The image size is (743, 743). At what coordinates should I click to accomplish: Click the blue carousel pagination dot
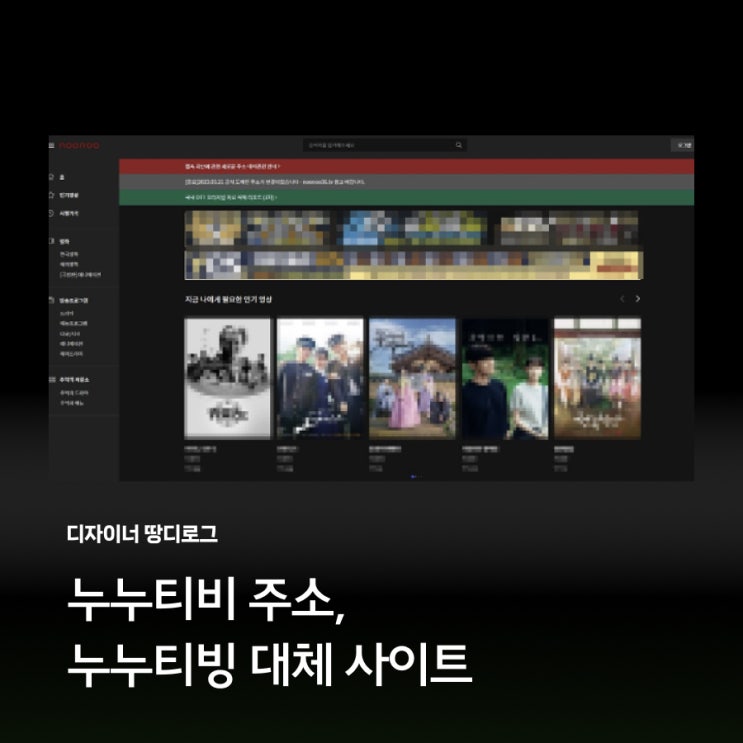[413, 477]
